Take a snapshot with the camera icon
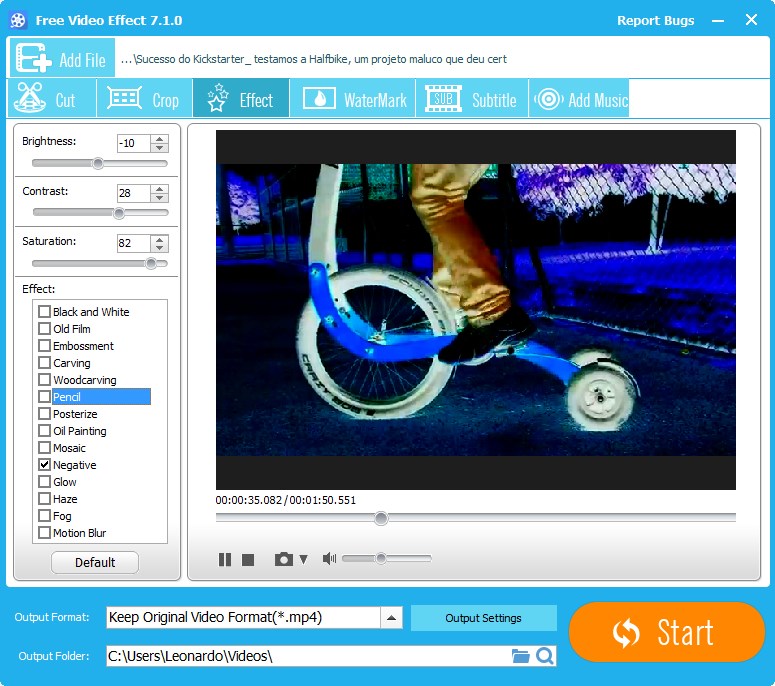 [284, 559]
